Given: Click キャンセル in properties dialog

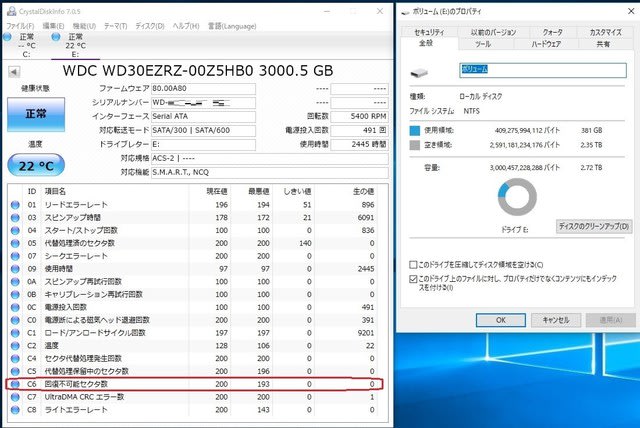Looking at the screenshot, I should (556, 320).
